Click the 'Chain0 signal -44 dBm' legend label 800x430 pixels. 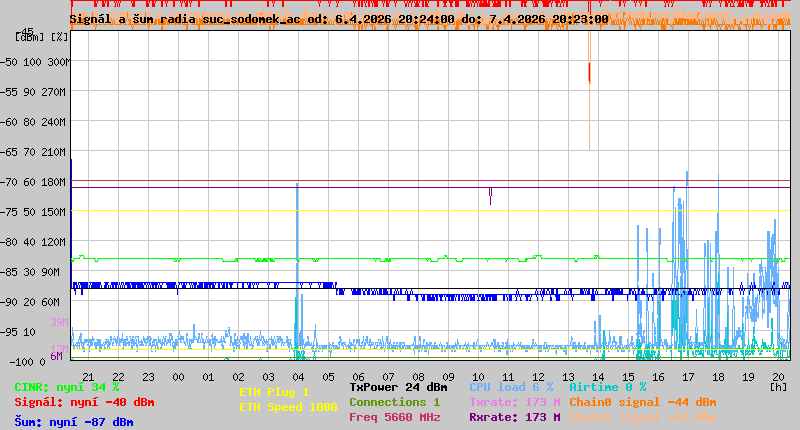tap(643, 402)
